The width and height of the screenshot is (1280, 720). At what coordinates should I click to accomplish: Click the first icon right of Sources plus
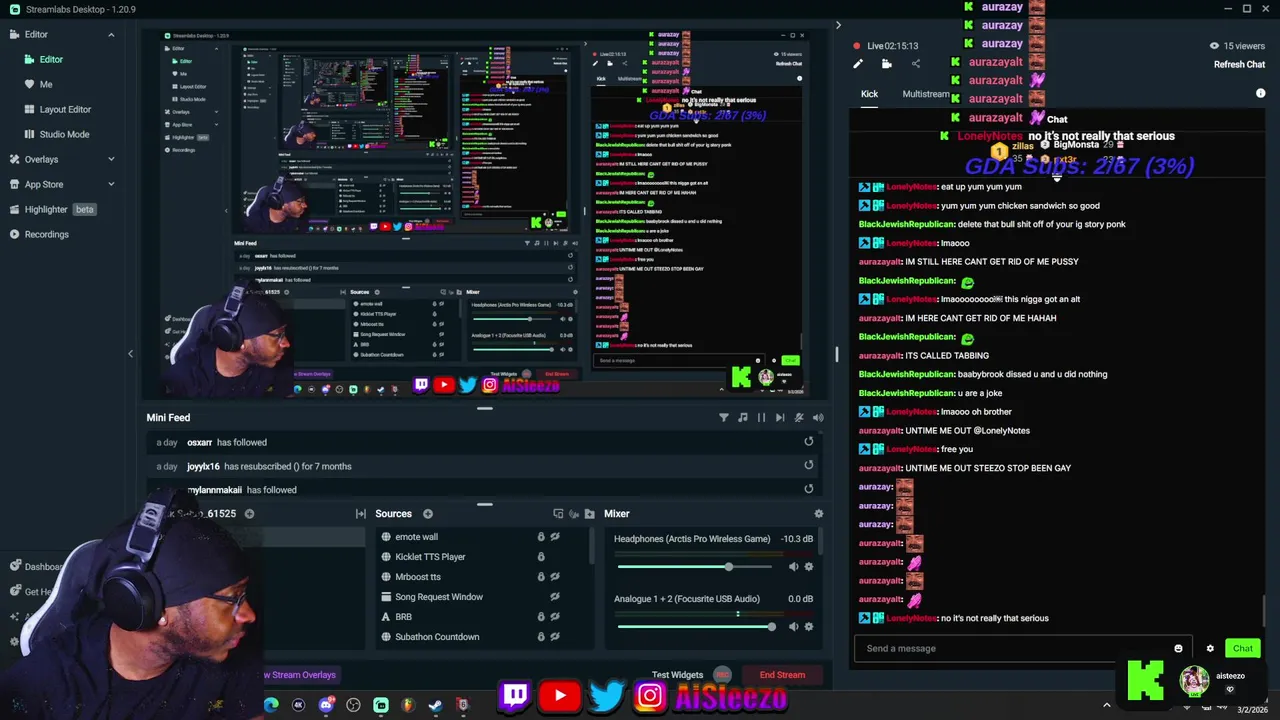tap(558, 514)
